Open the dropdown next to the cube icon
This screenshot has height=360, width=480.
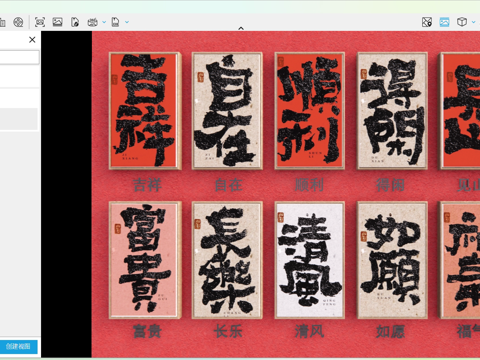[474, 22]
